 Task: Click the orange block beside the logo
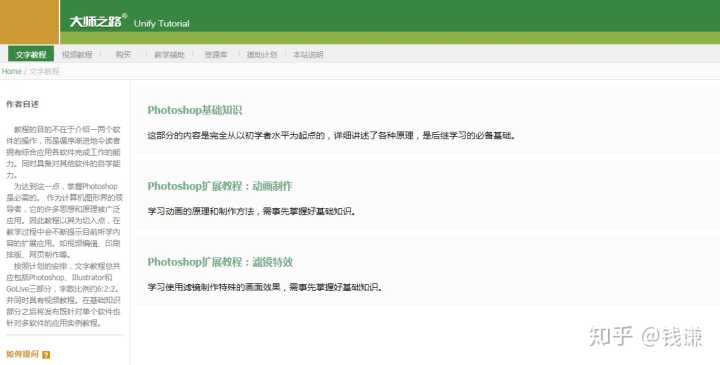point(29,22)
